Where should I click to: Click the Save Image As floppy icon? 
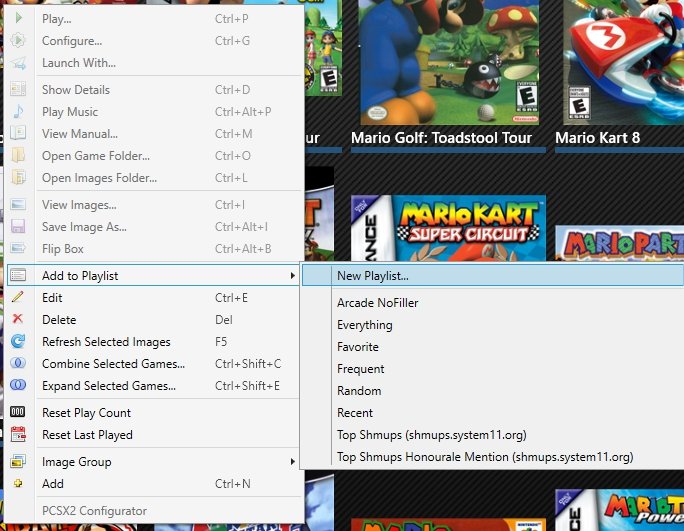[18, 226]
